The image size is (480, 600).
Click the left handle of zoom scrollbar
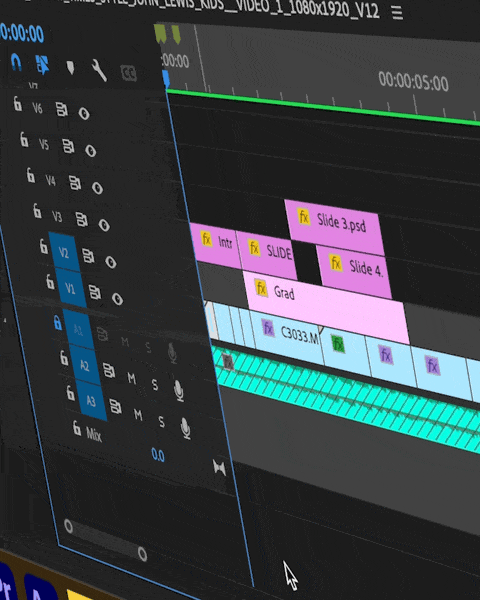click(69, 526)
